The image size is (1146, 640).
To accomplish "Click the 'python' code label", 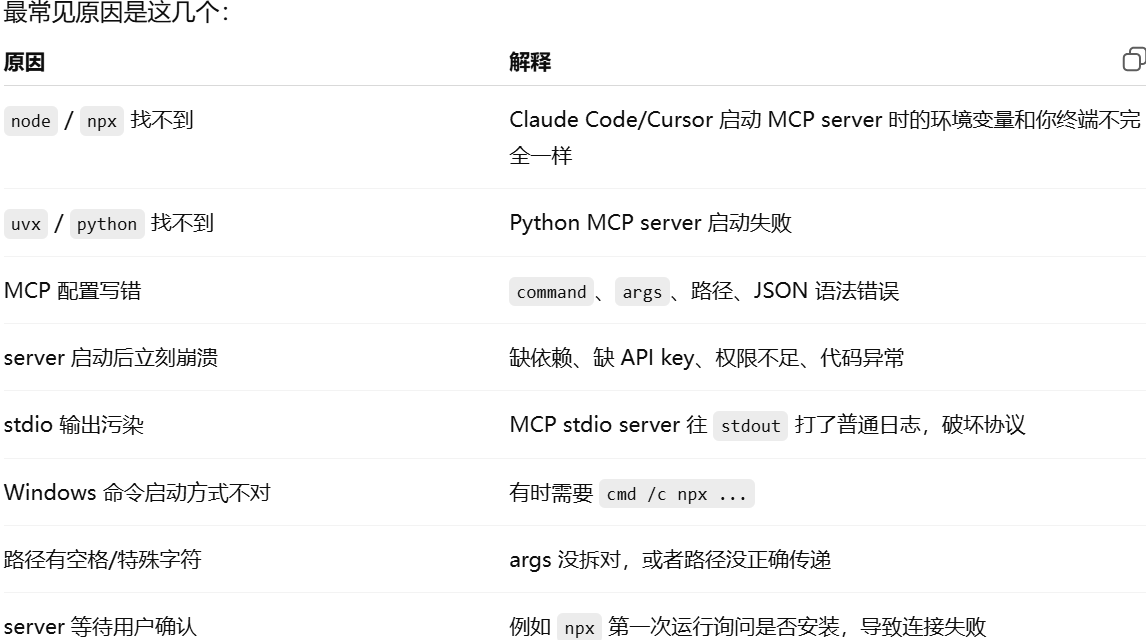I will (x=107, y=224).
